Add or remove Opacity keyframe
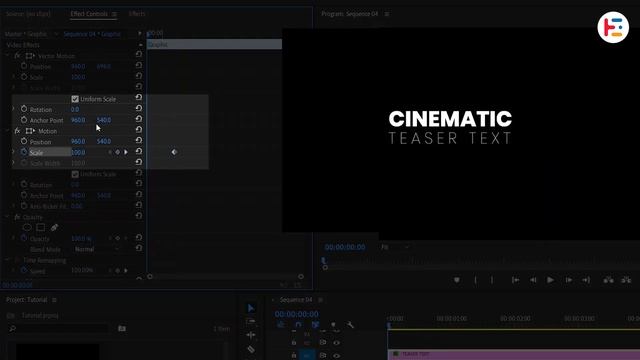 pyautogui.click(x=118, y=238)
